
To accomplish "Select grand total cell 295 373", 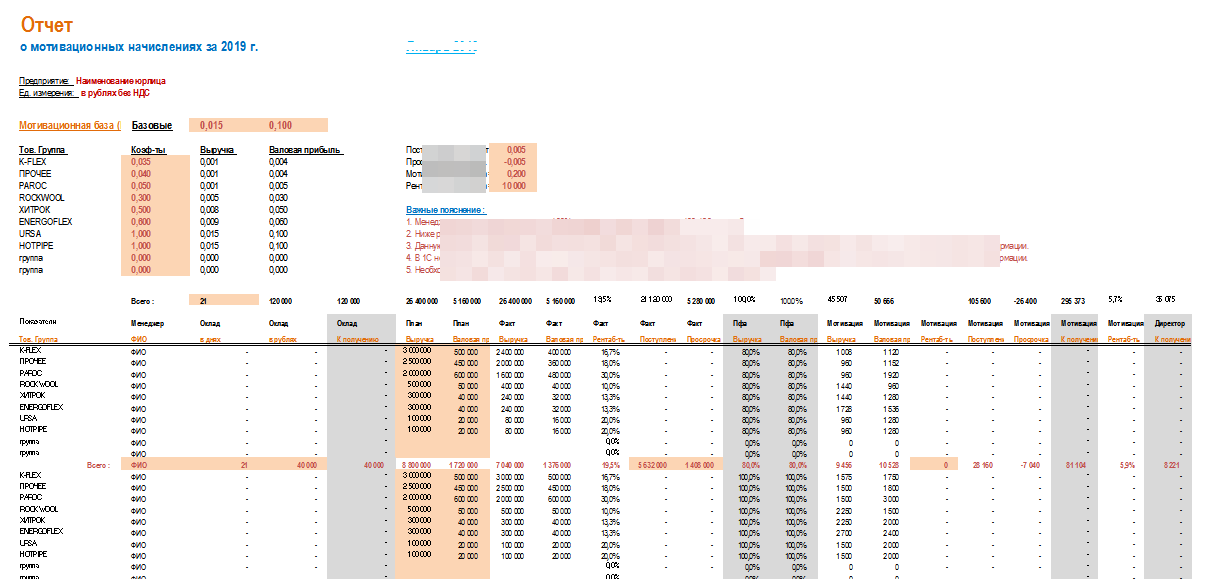I will (1074, 299).
